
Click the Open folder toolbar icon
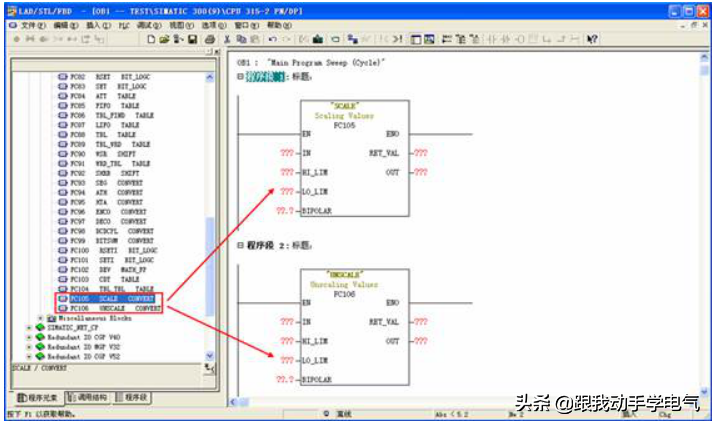pyautogui.click(x=164, y=40)
